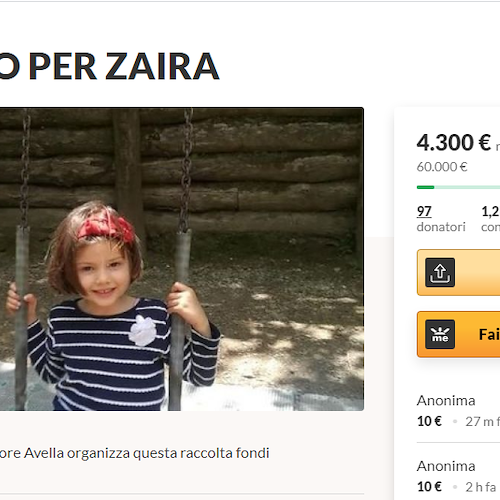The width and height of the screenshot is (500, 500).
Task: Click the fundraising progress bar
Action: tap(458, 187)
